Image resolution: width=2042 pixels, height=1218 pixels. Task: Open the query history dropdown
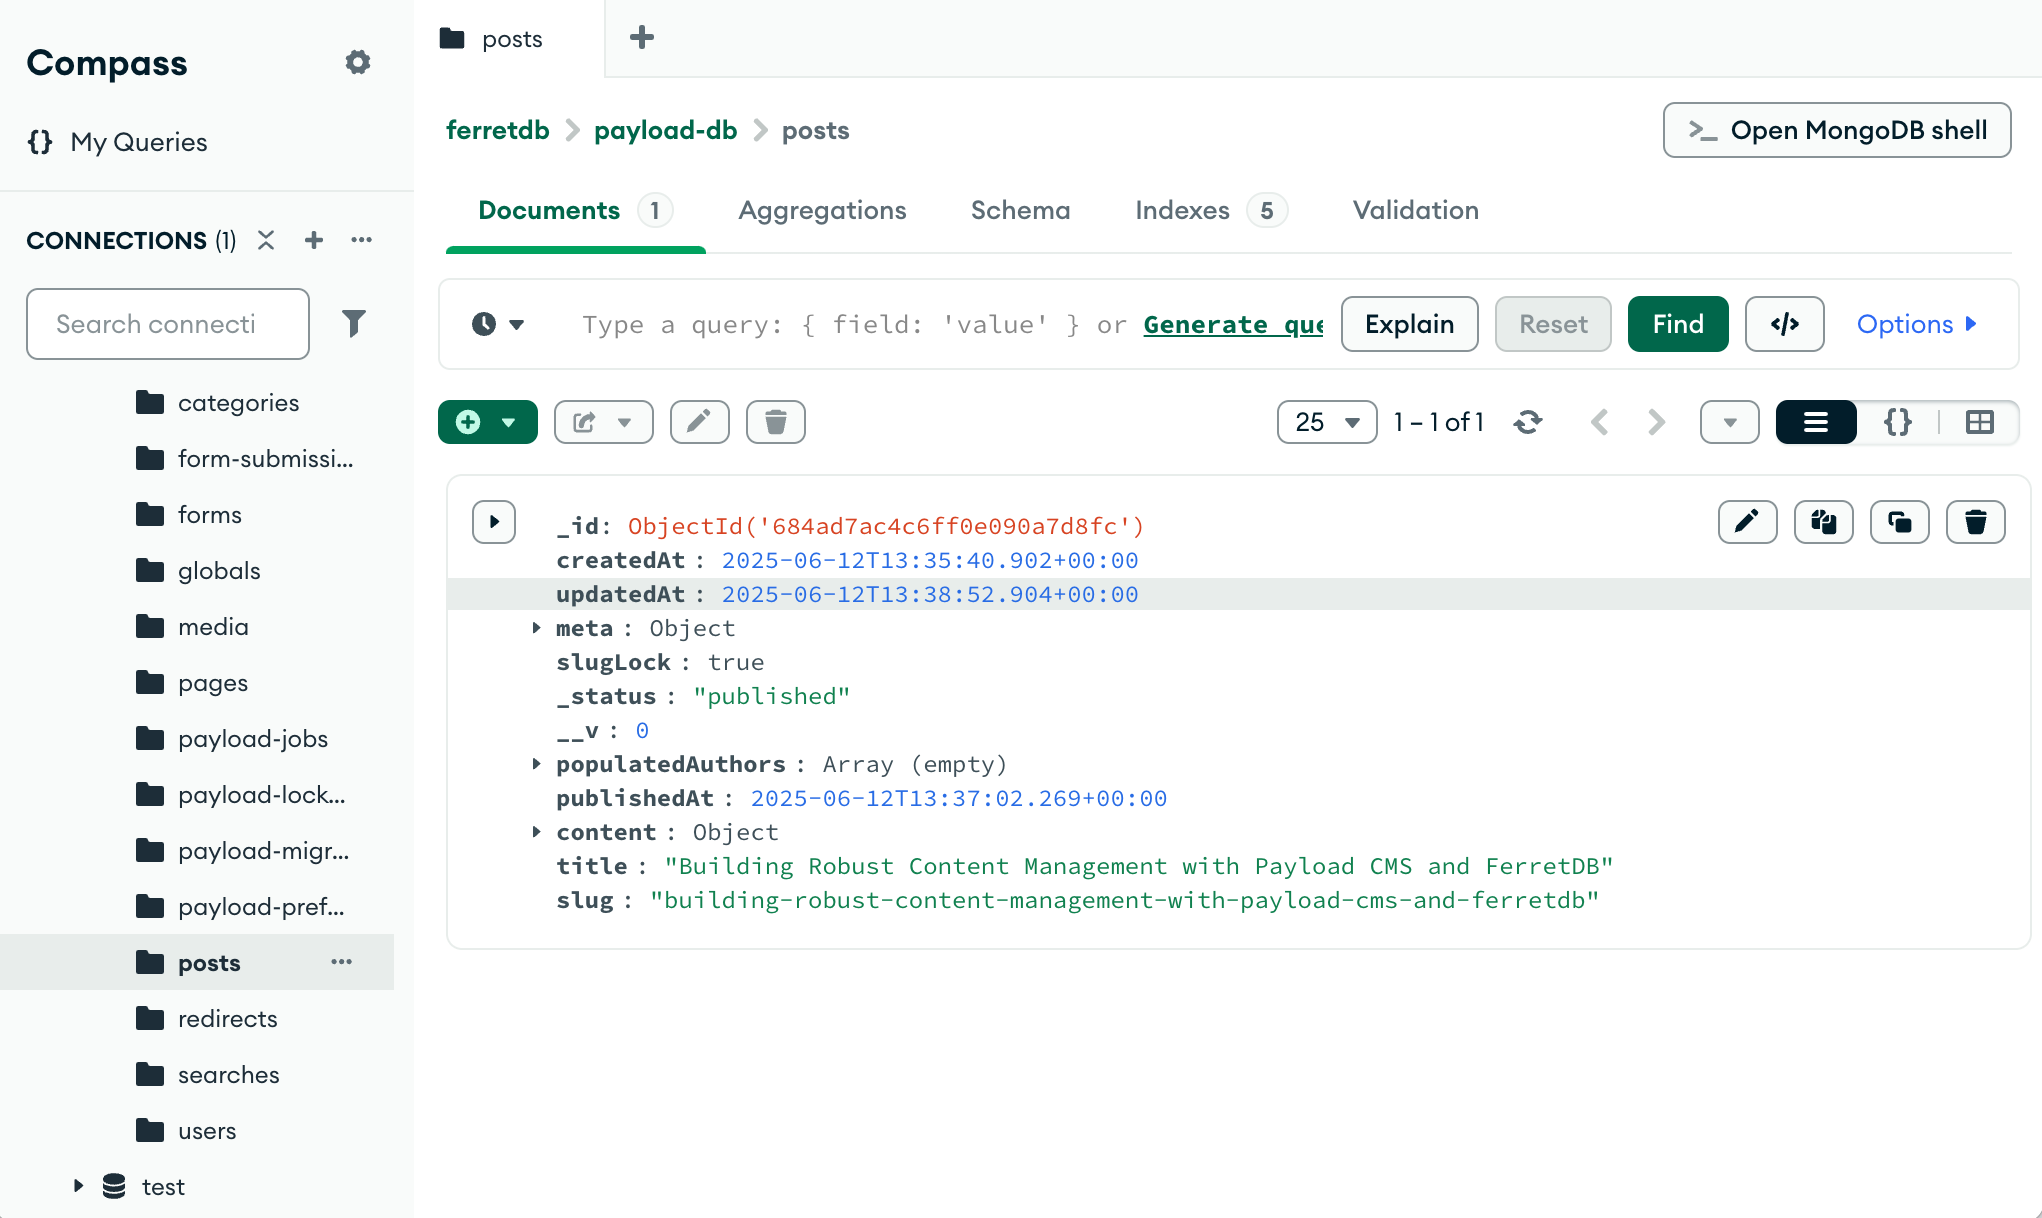[497, 324]
